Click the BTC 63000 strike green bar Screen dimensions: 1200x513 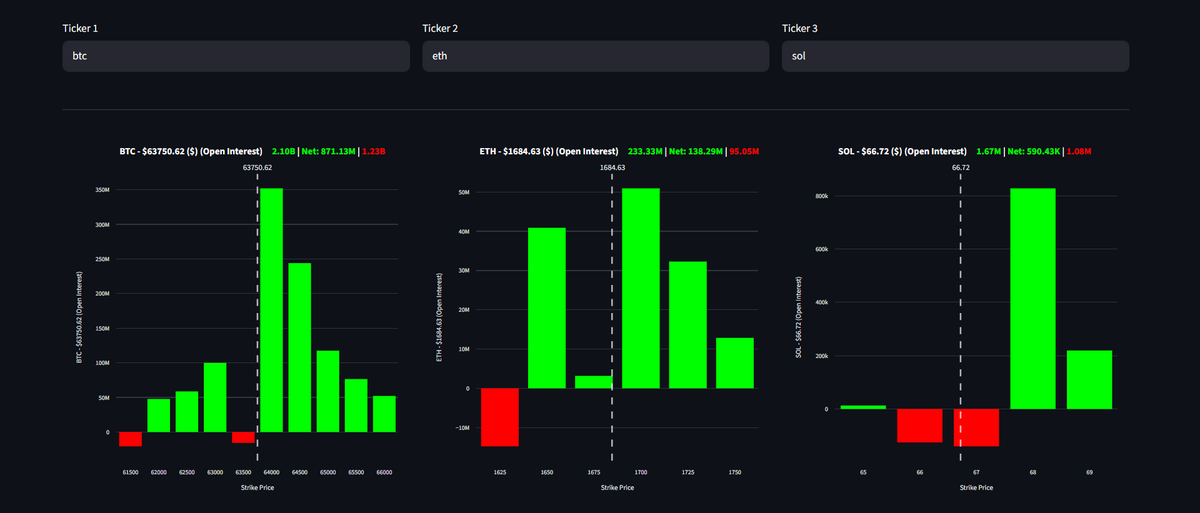(215, 398)
